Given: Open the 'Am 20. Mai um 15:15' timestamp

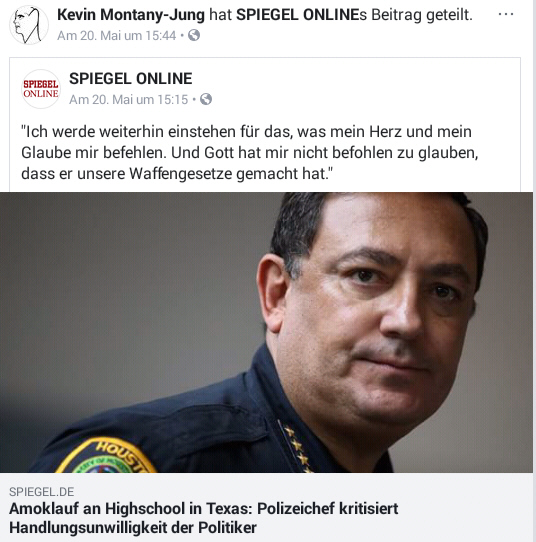Looking at the screenshot, I should click(129, 100).
